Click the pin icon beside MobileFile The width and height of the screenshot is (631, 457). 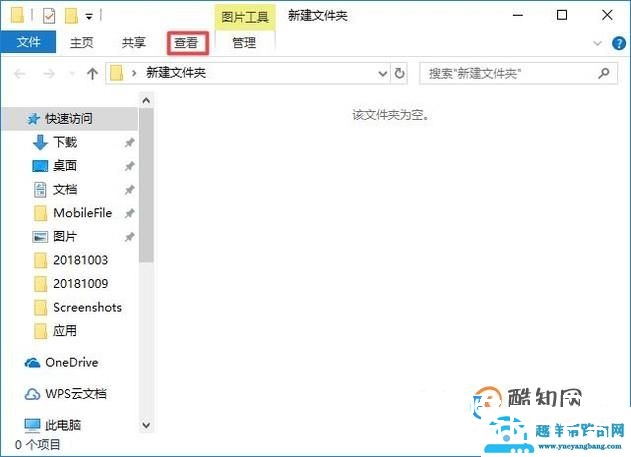(x=129, y=213)
